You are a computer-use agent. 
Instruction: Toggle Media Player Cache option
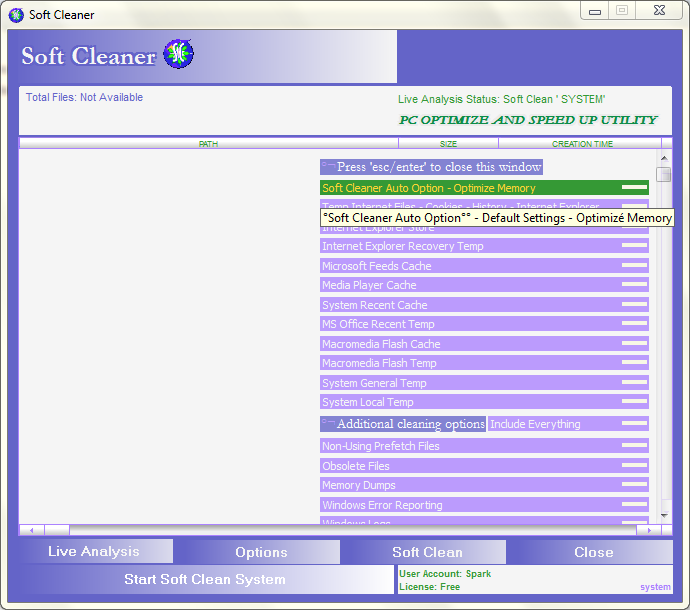[484, 285]
